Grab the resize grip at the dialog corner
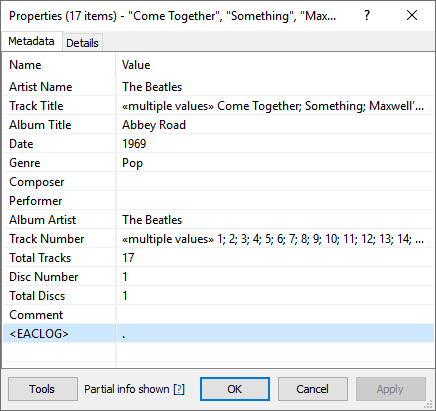 (x=428, y=405)
